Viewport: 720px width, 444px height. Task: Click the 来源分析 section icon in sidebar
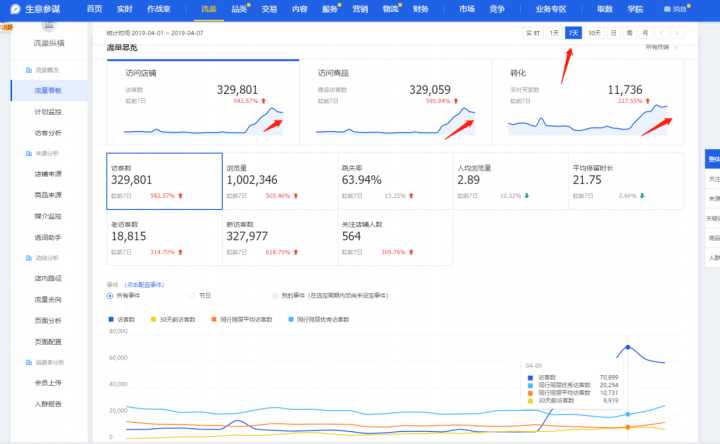(25, 153)
